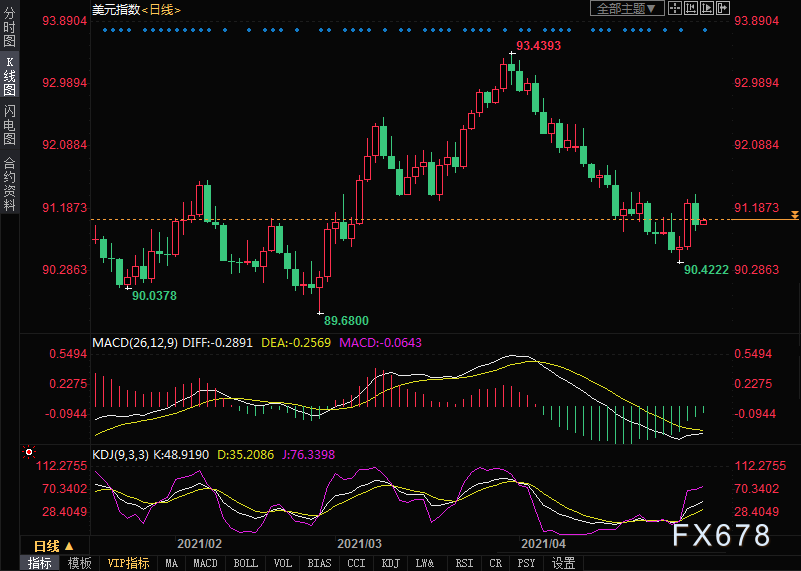Click the K:48.9190 value

click(x=181, y=455)
